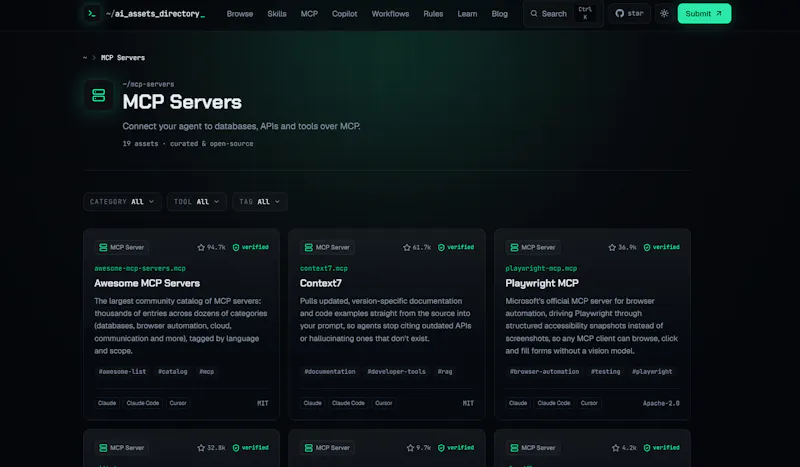Select the #browser-automation tag
The width and height of the screenshot is (800, 467).
[x=544, y=372]
